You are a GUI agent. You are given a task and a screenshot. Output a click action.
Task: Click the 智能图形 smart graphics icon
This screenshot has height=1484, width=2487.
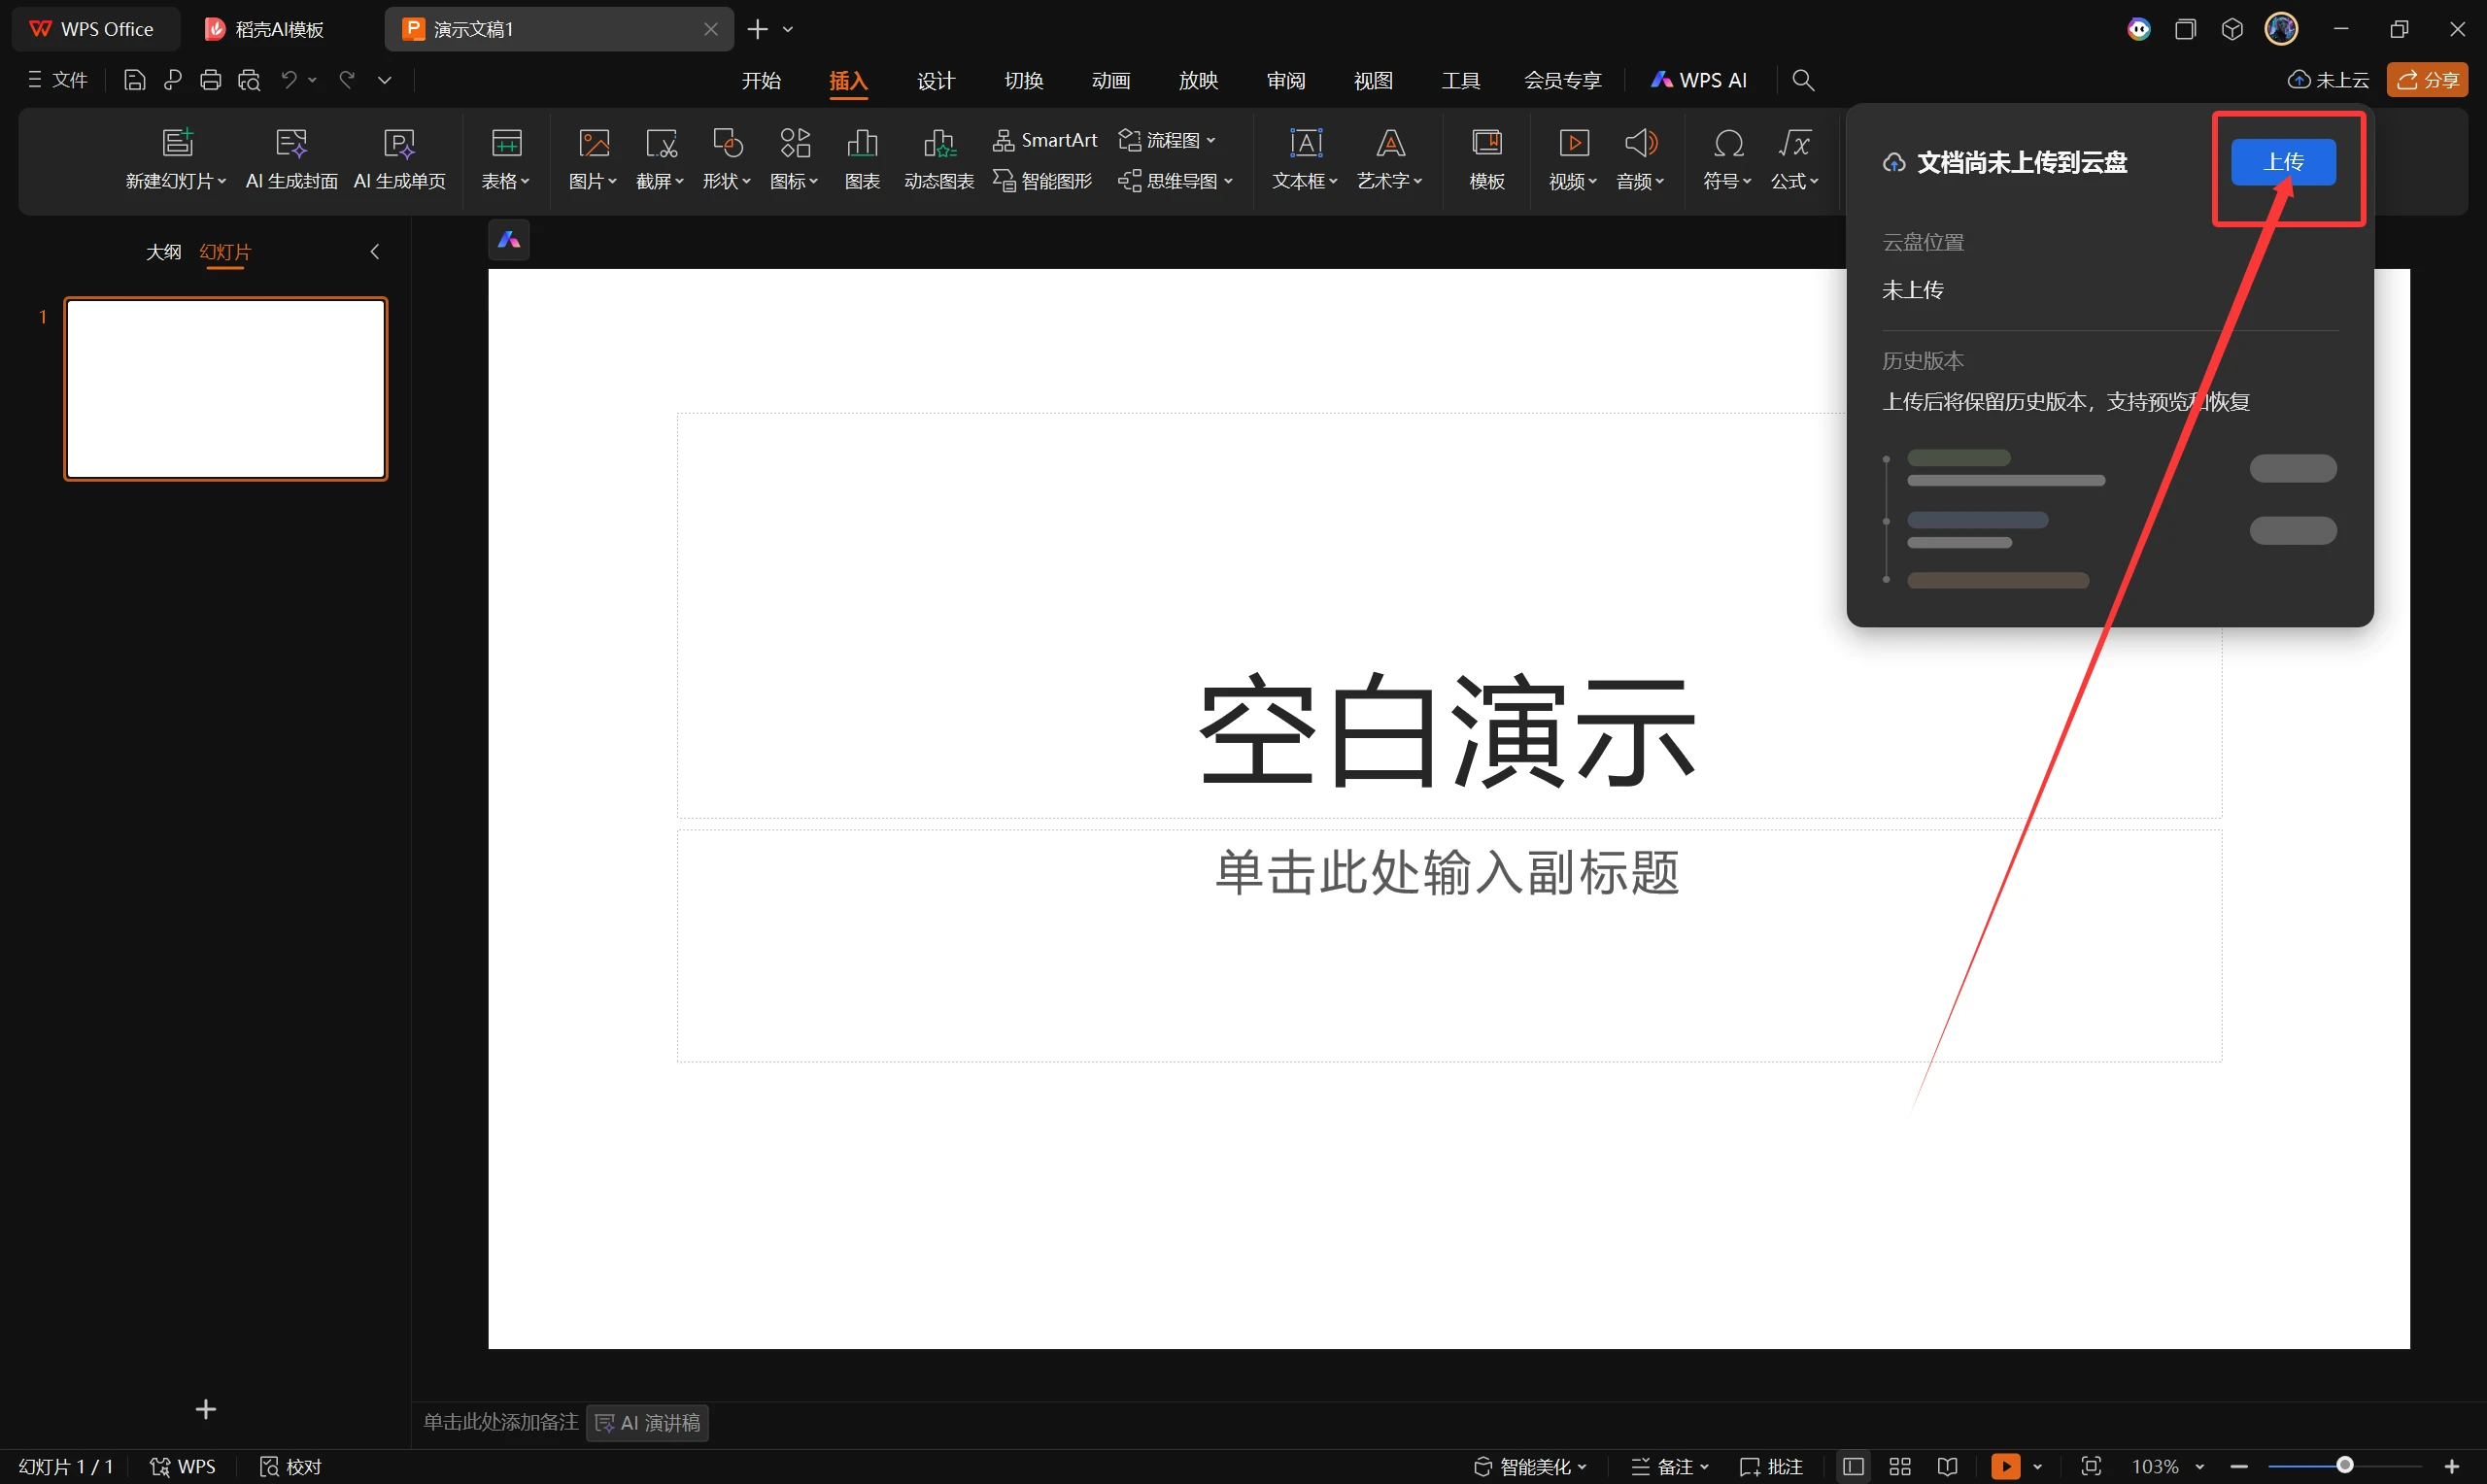tap(1043, 181)
